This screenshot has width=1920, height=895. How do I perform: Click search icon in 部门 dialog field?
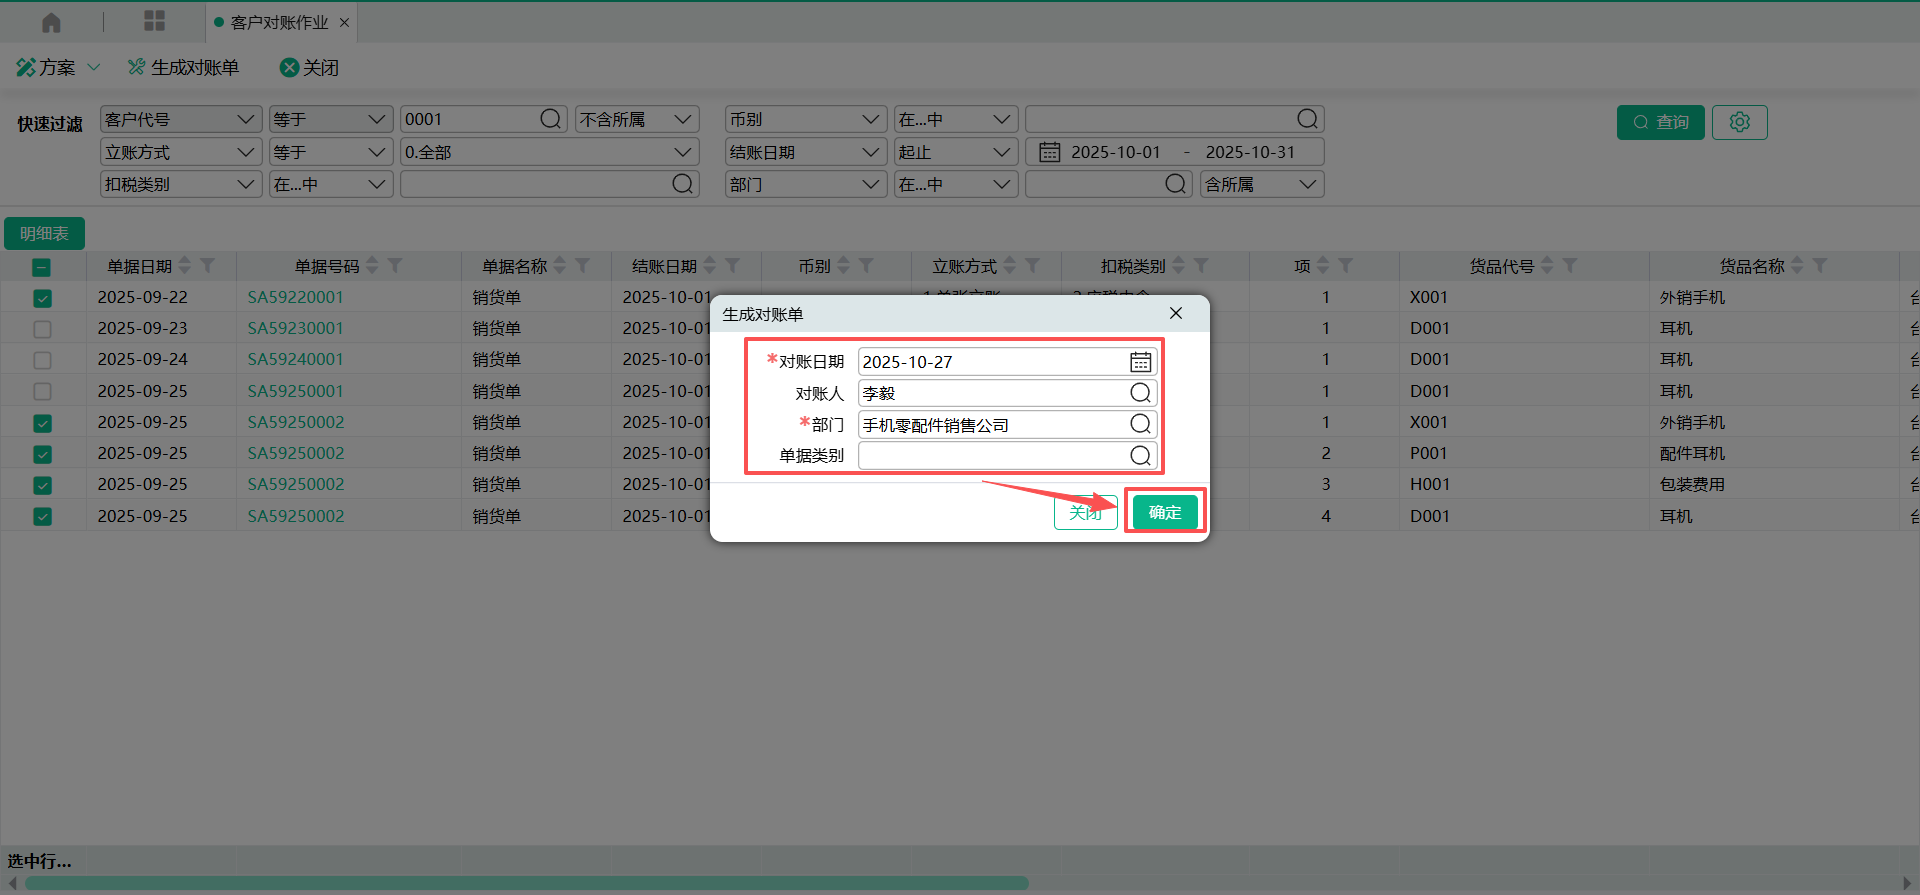1140,424
